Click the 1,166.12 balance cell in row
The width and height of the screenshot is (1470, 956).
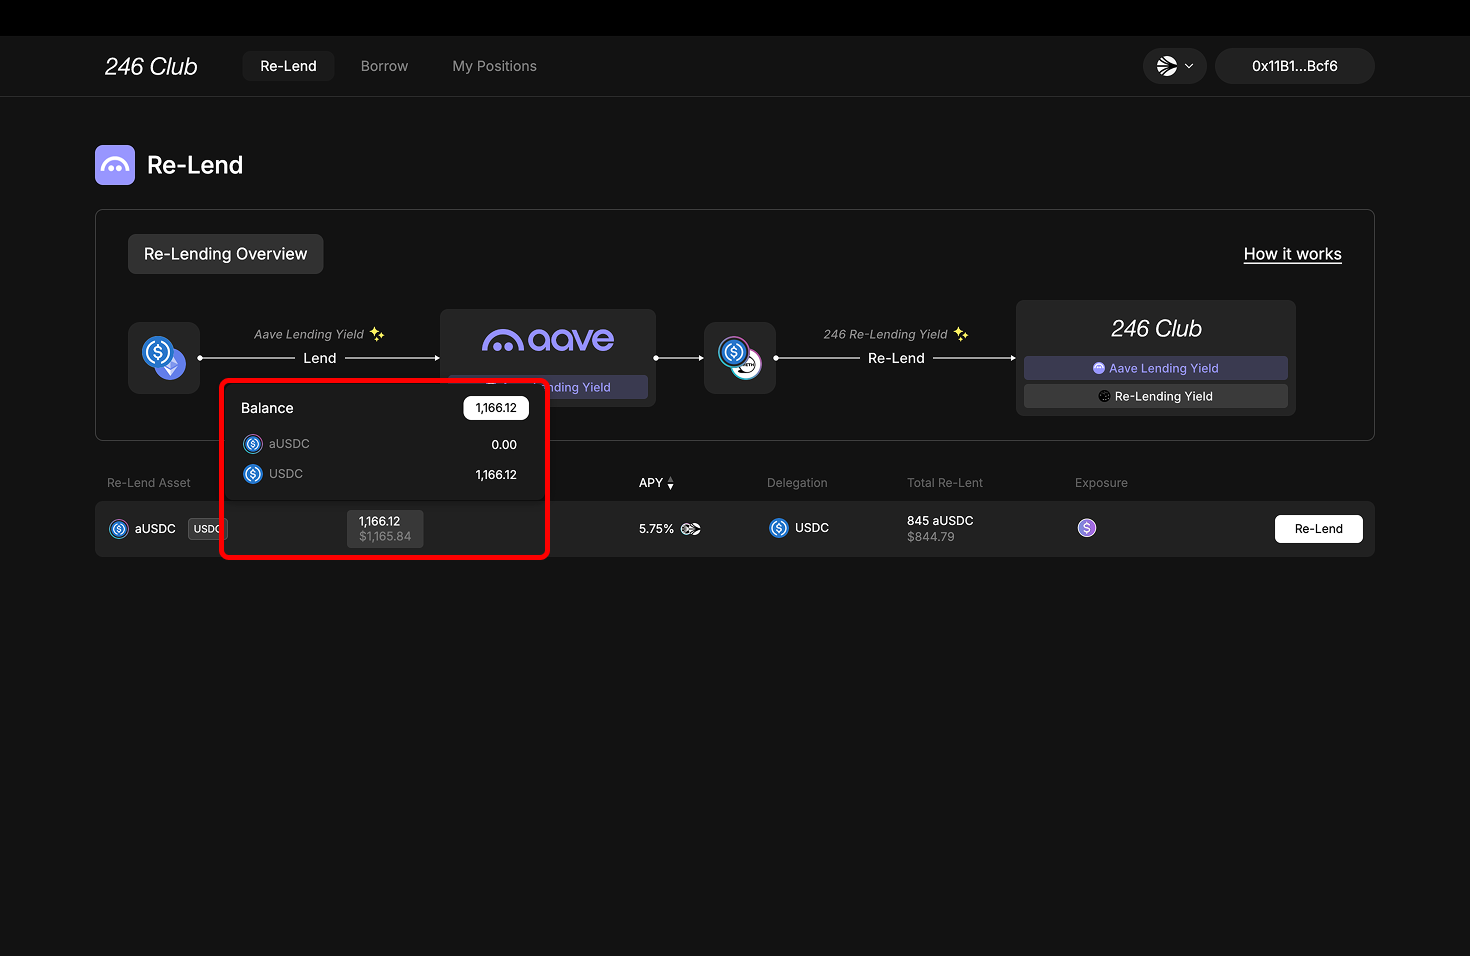tap(385, 529)
